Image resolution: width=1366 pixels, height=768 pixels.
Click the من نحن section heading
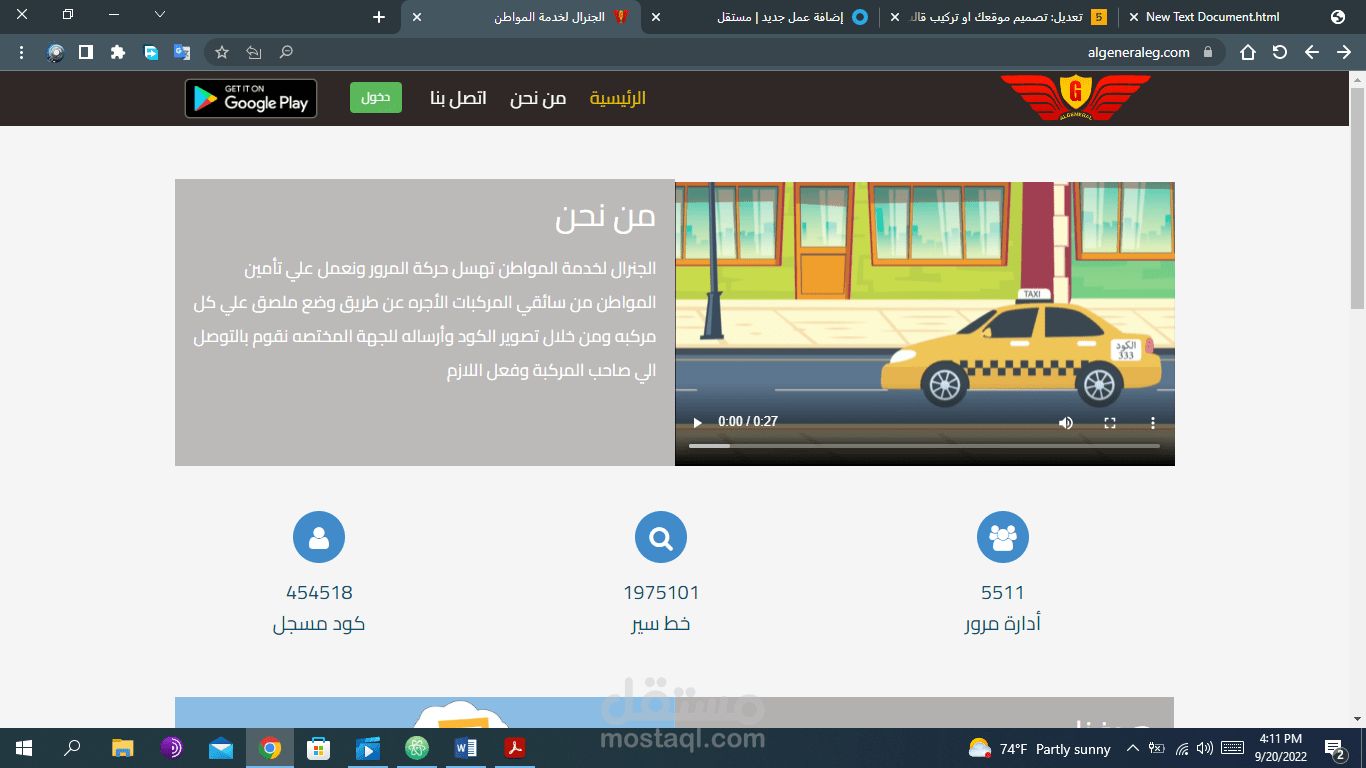[x=606, y=217]
